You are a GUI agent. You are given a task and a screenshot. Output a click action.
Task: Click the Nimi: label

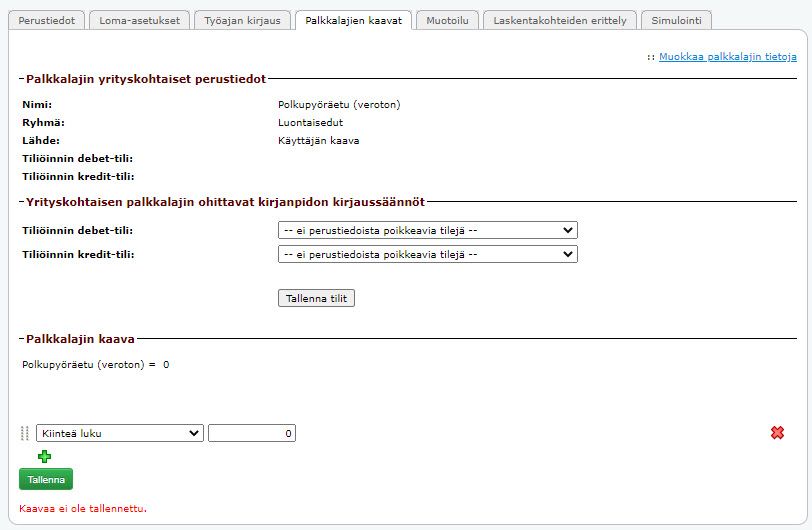point(37,105)
